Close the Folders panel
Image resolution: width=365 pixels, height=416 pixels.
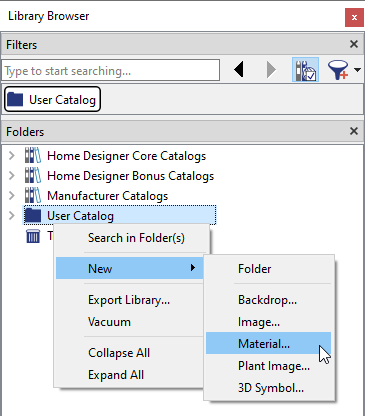click(354, 131)
